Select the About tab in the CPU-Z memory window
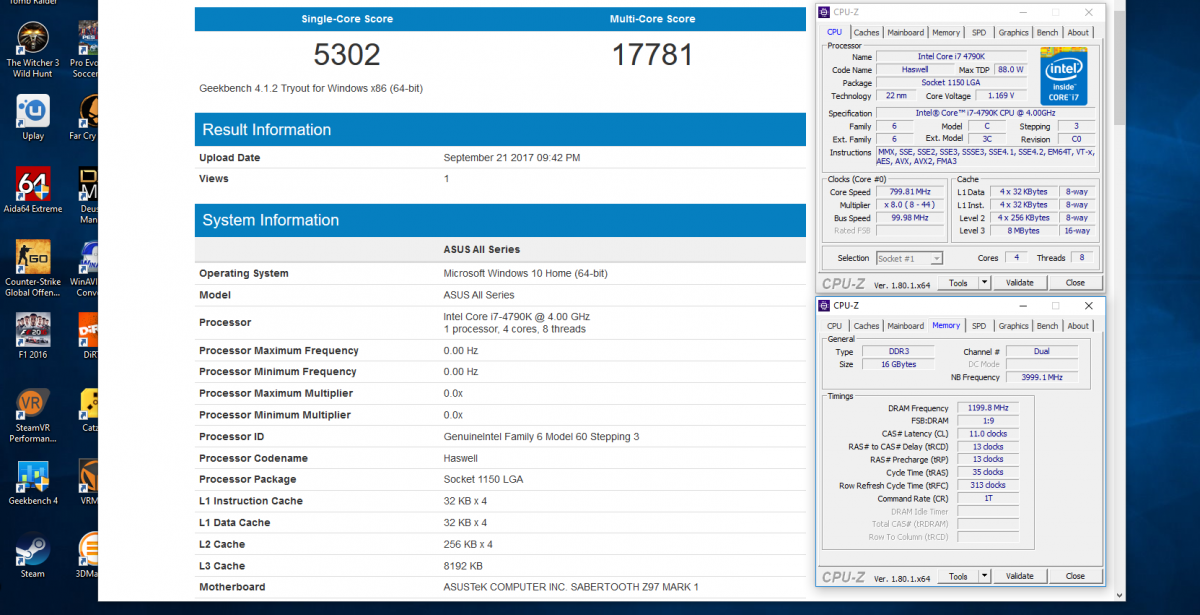Viewport: 1200px width, 615px height. pos(1078,326)
